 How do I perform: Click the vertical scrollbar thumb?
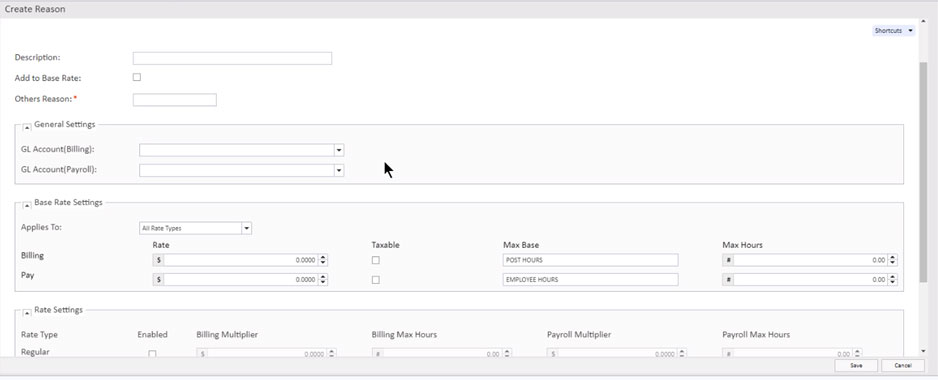[923, 171]
